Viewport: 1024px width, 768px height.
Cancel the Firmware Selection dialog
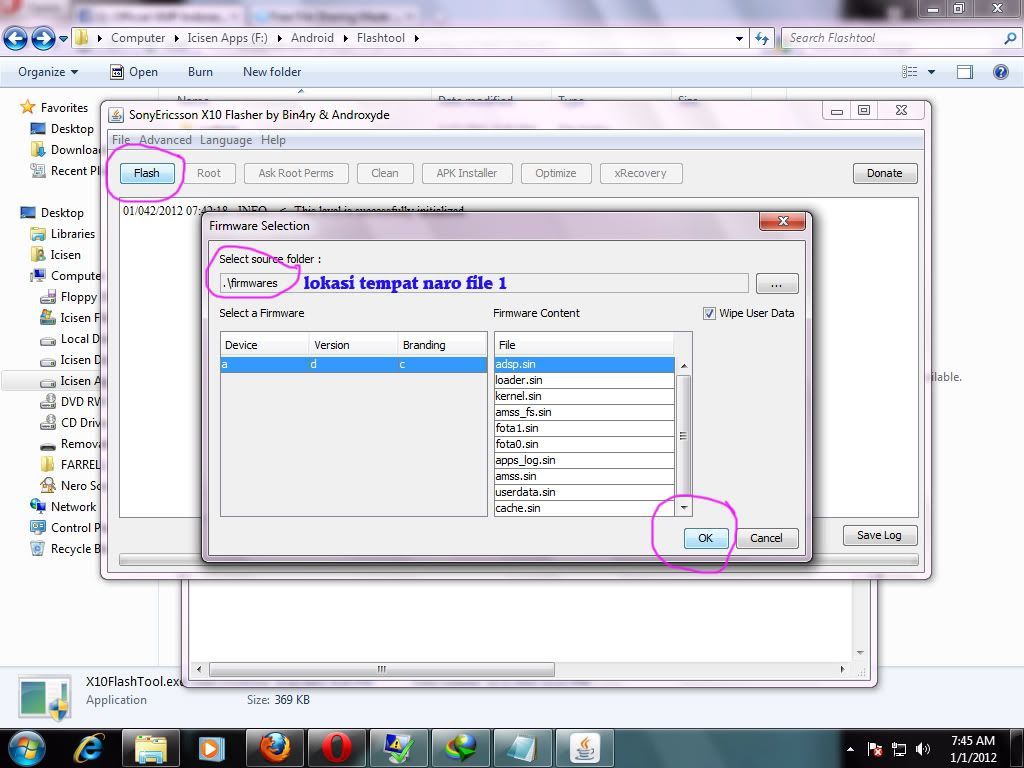[x=767, y=538]
